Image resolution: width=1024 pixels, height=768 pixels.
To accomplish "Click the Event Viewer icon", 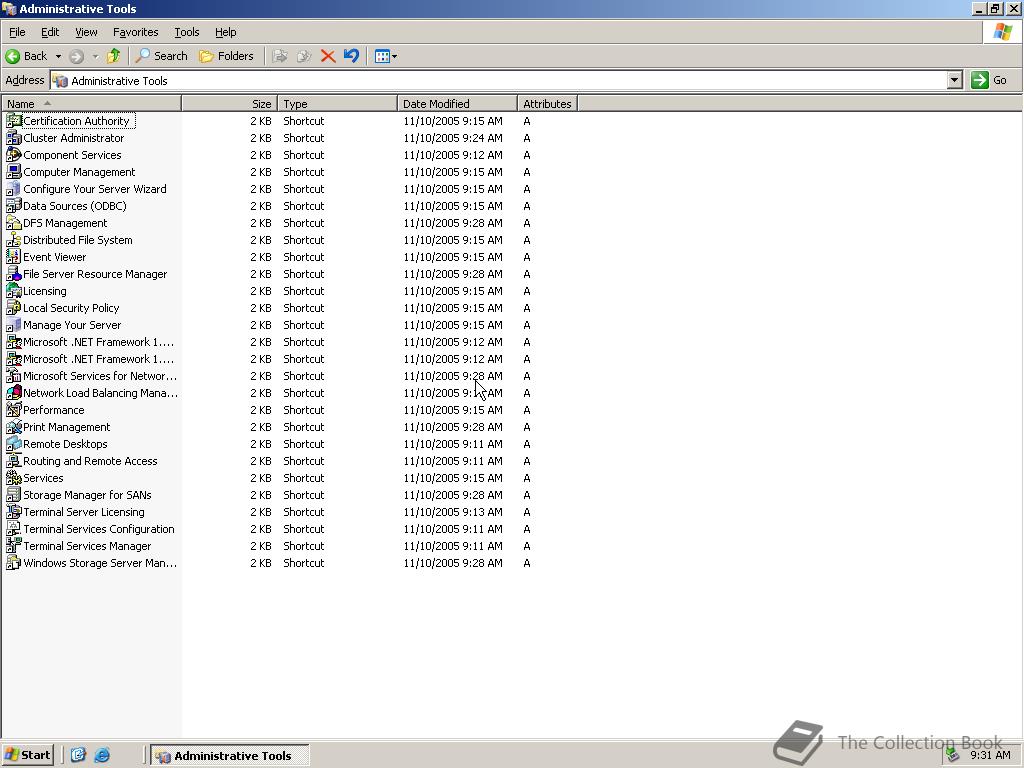I will click(13, 257).
